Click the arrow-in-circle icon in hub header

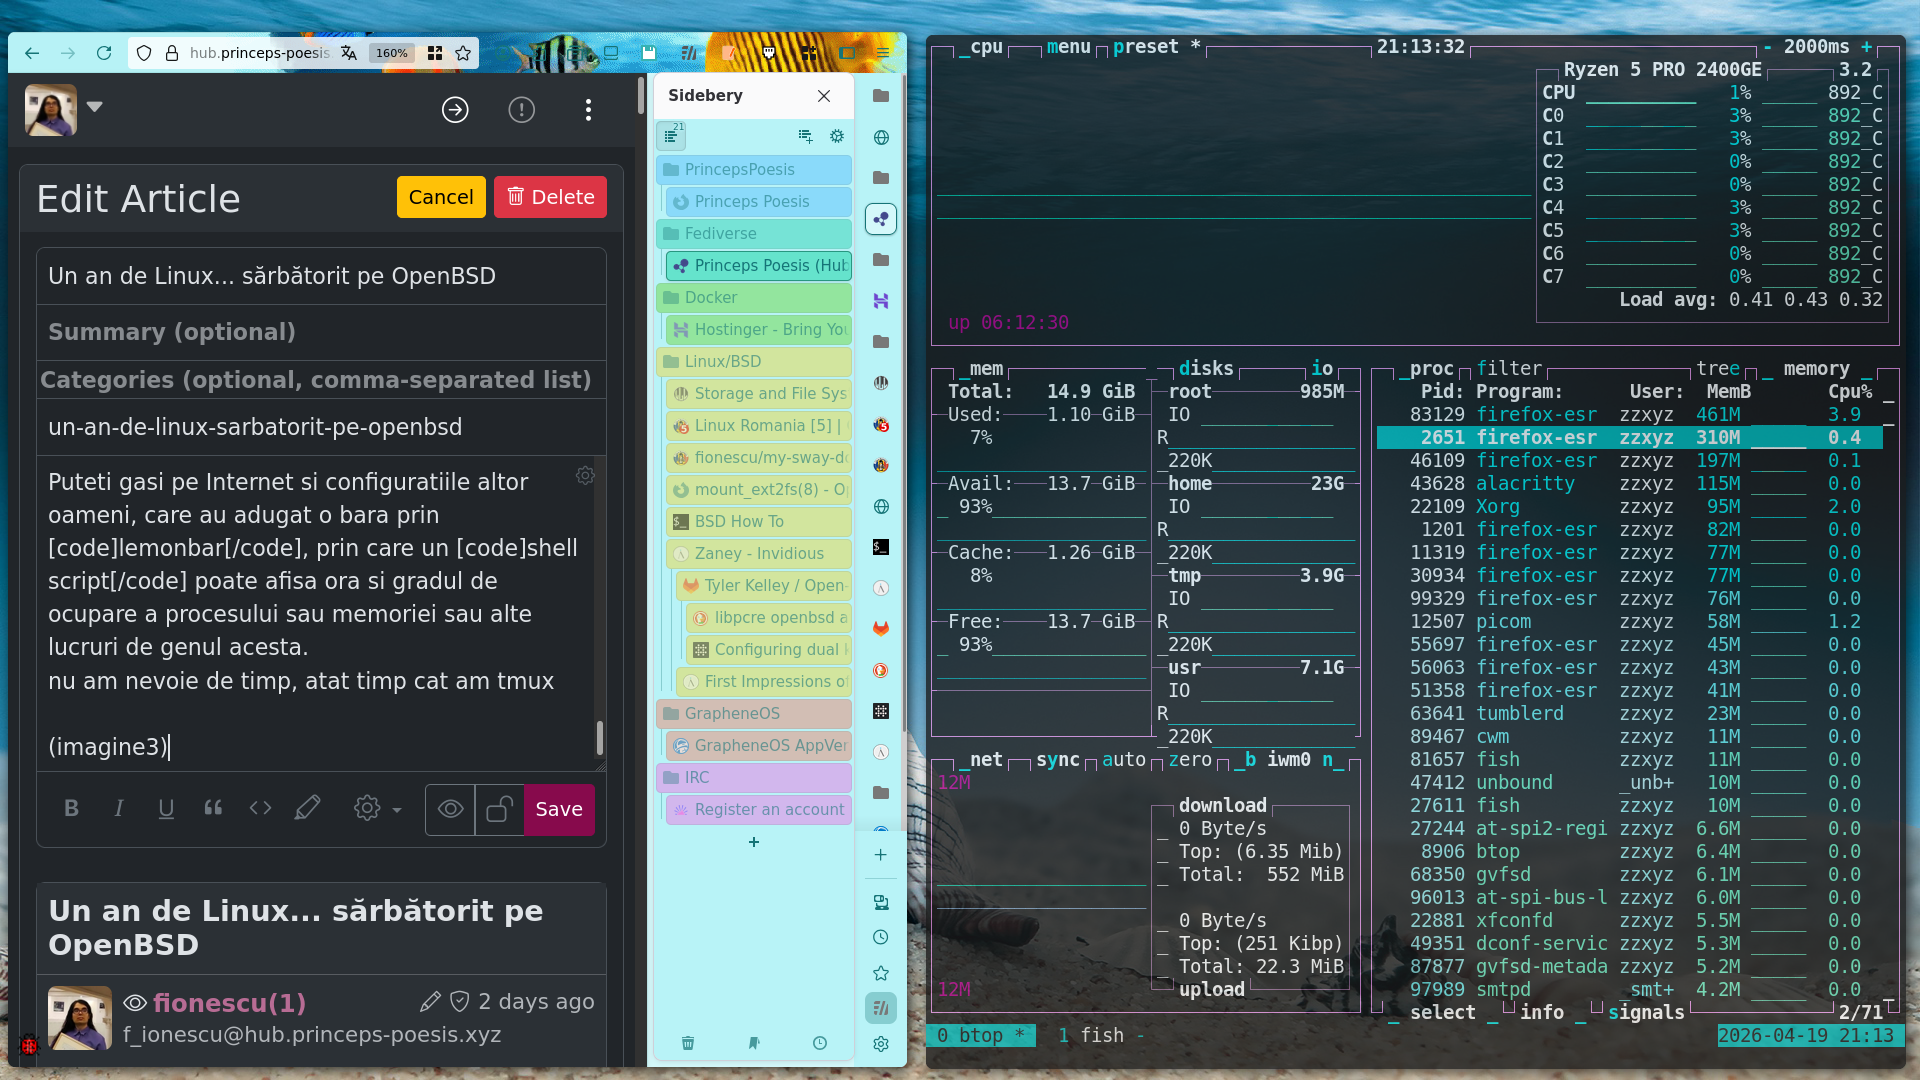[x=455, y=110]
